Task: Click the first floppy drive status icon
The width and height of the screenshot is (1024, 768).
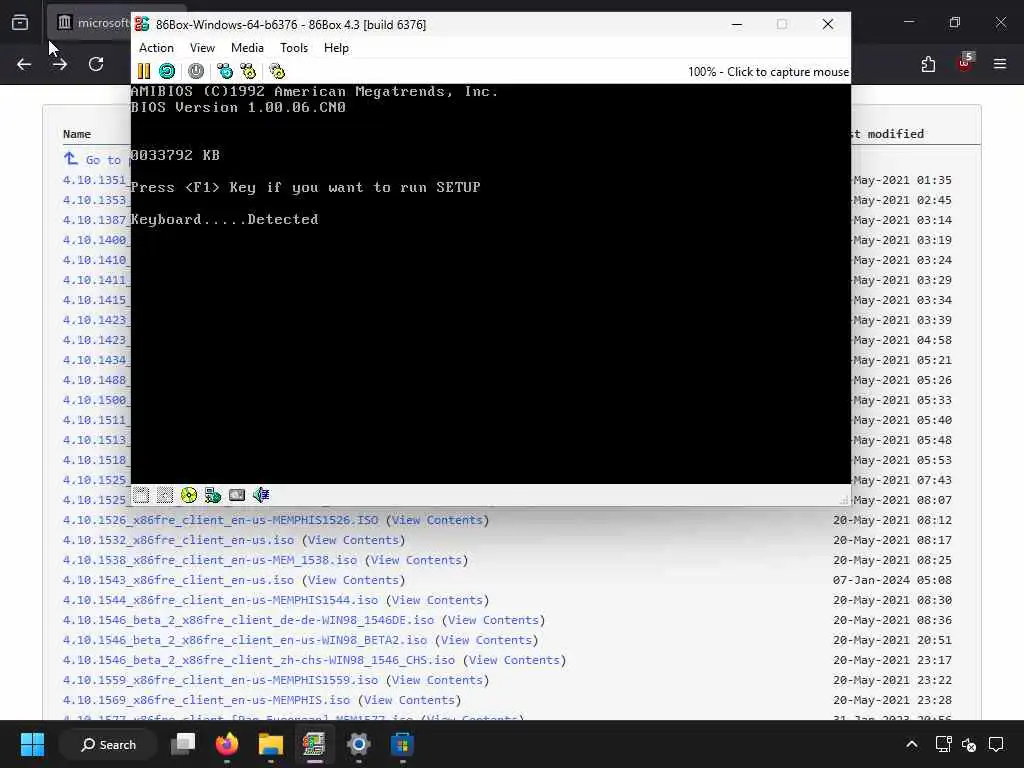Action: coord(141,495)
